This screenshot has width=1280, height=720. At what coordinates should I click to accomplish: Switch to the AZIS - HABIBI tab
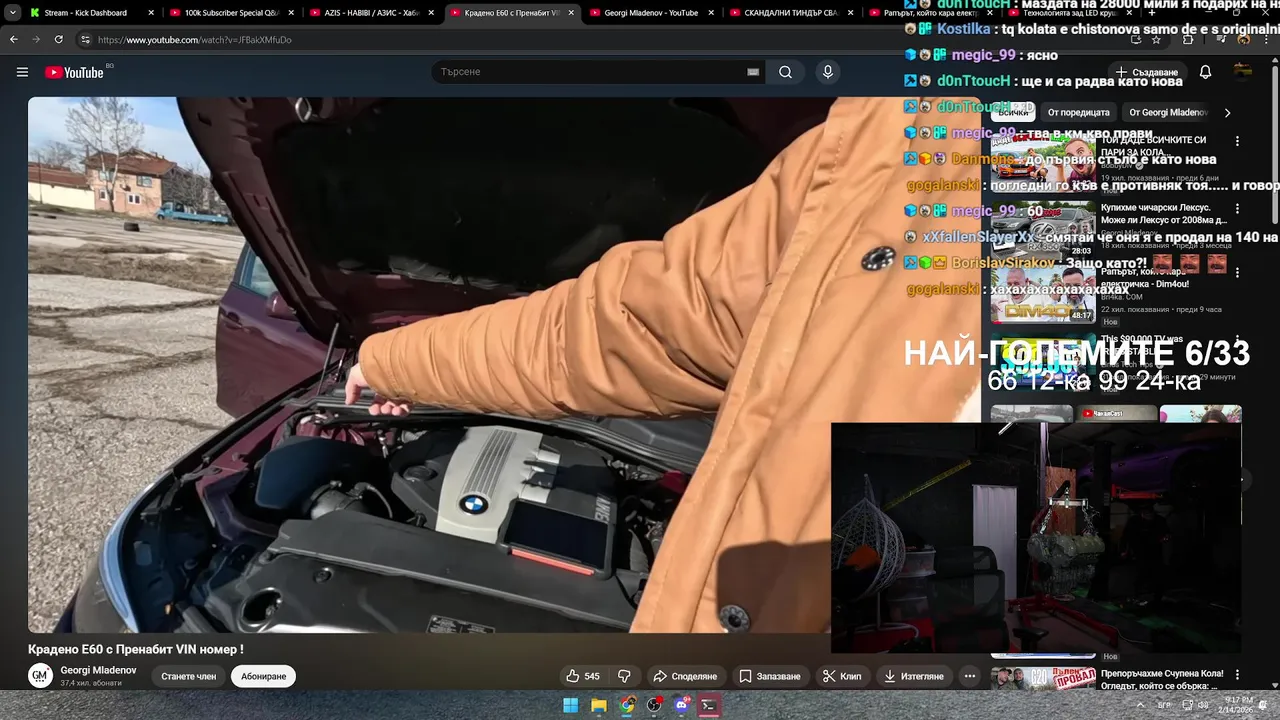pyautogui.click(x=370, y=13)
